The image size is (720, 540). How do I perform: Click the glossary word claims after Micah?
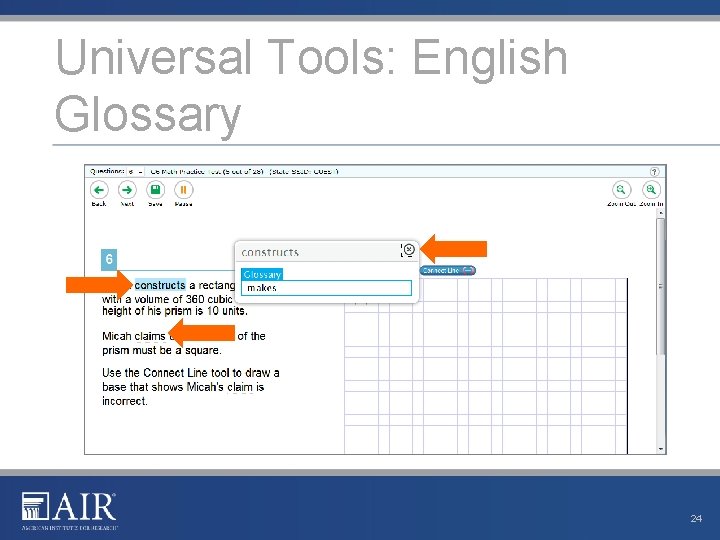tap(150, 337)
